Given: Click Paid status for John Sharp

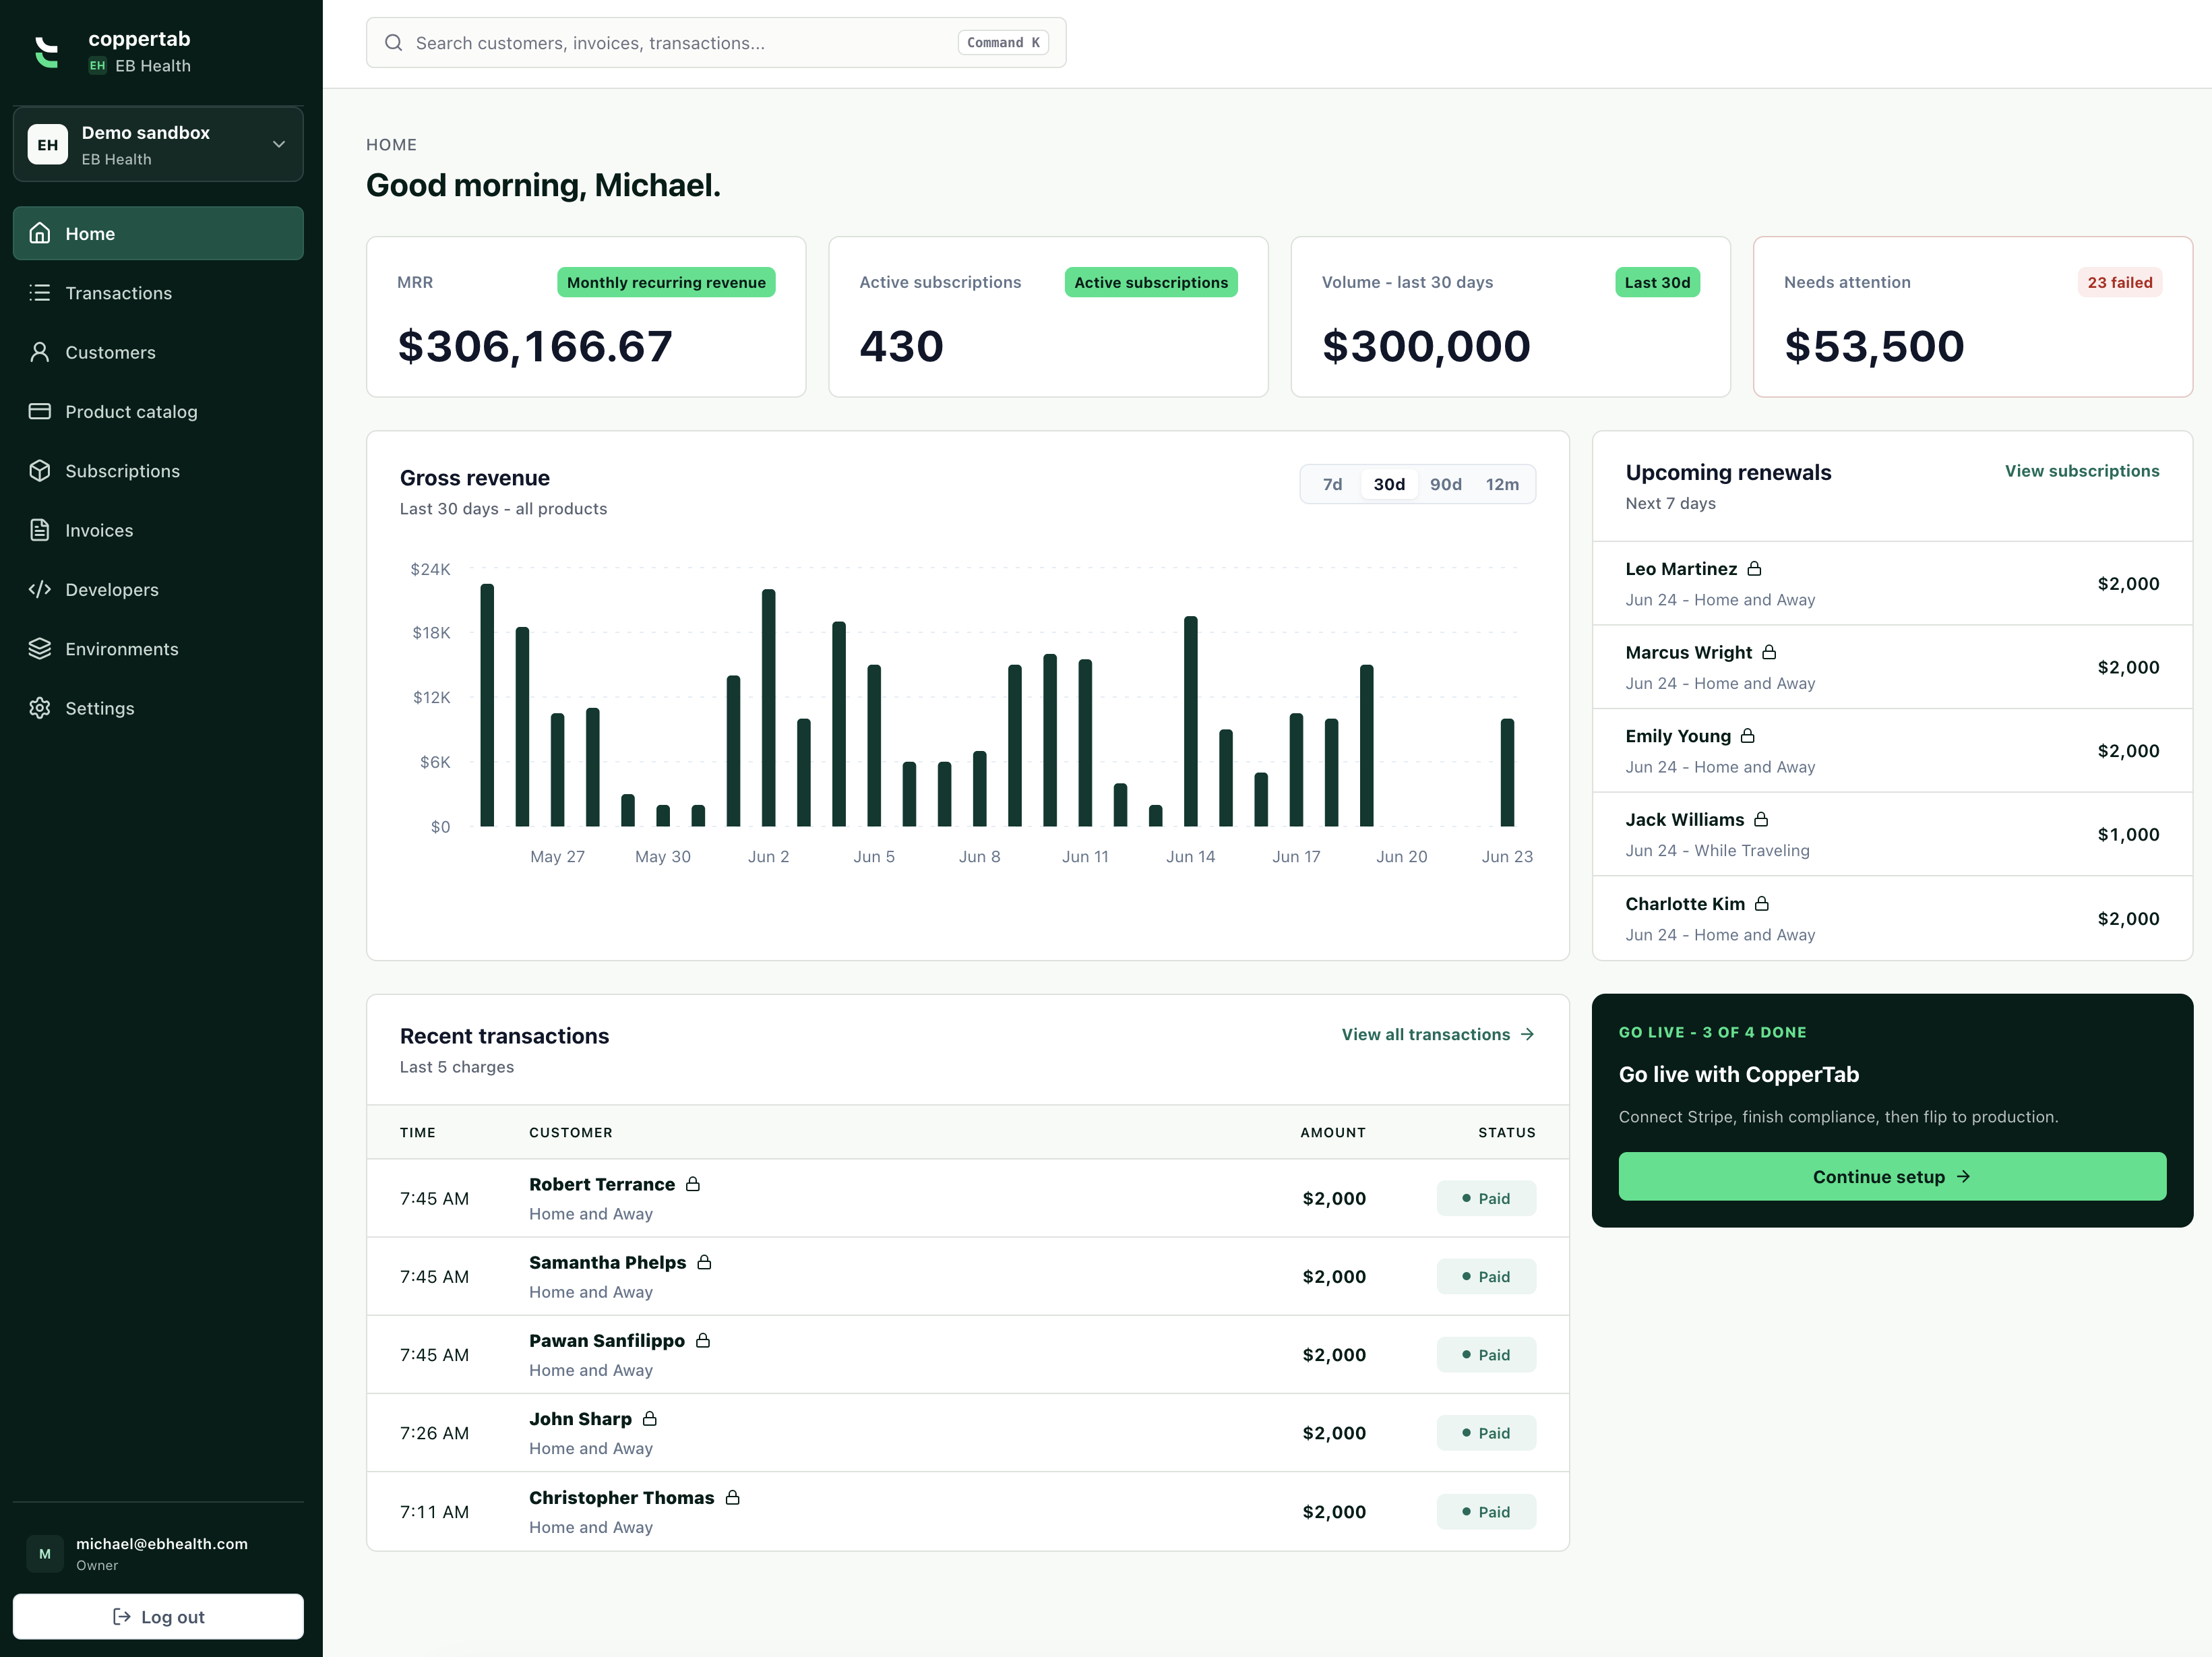Looking at the screenshot, I should (x=1486, y=1432).
